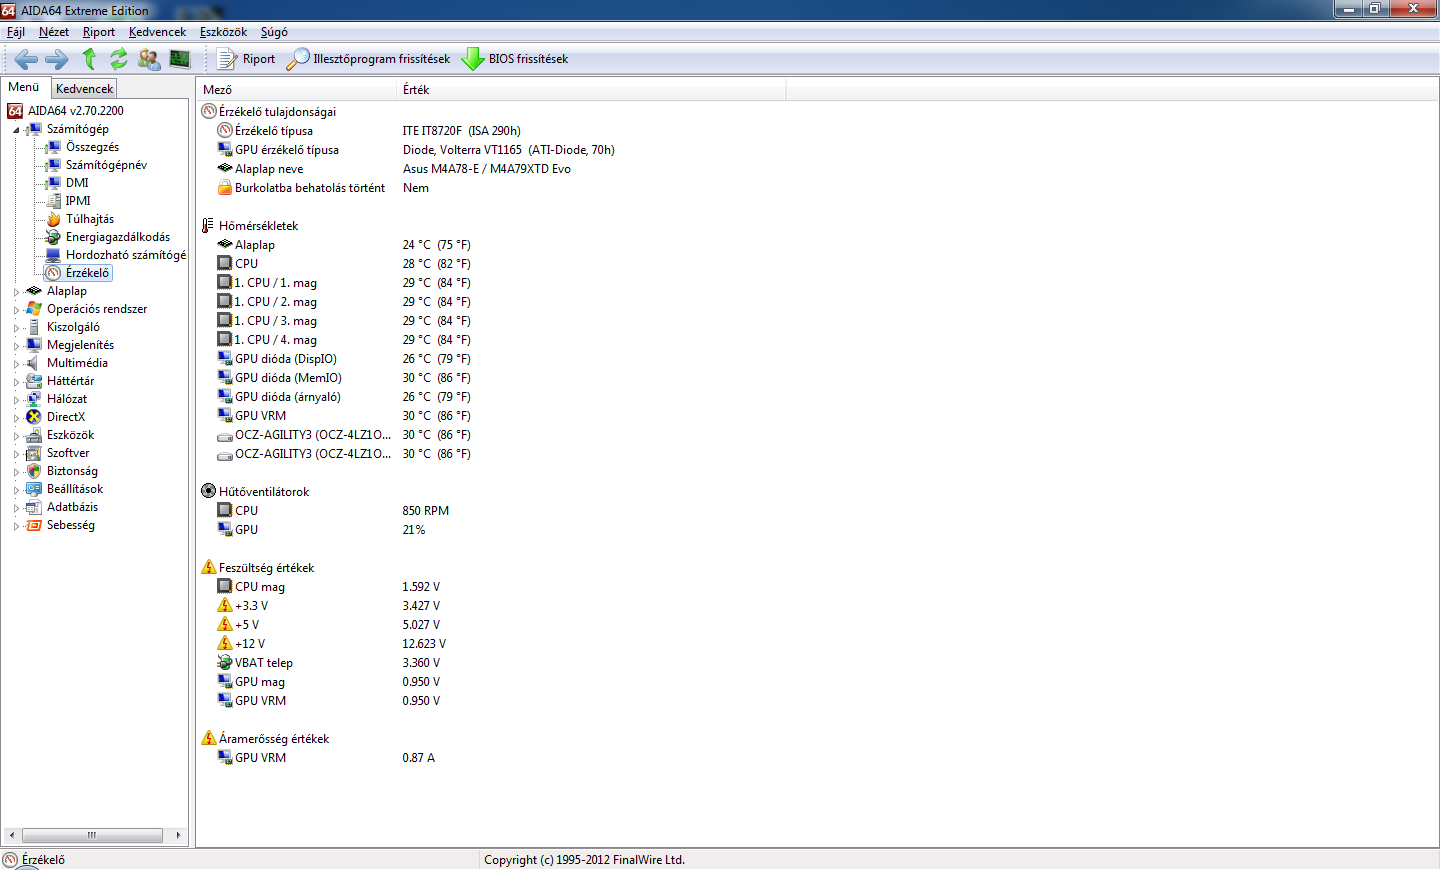
Task: Click the Áramerősség értékek warning icon
Action: 208,738
